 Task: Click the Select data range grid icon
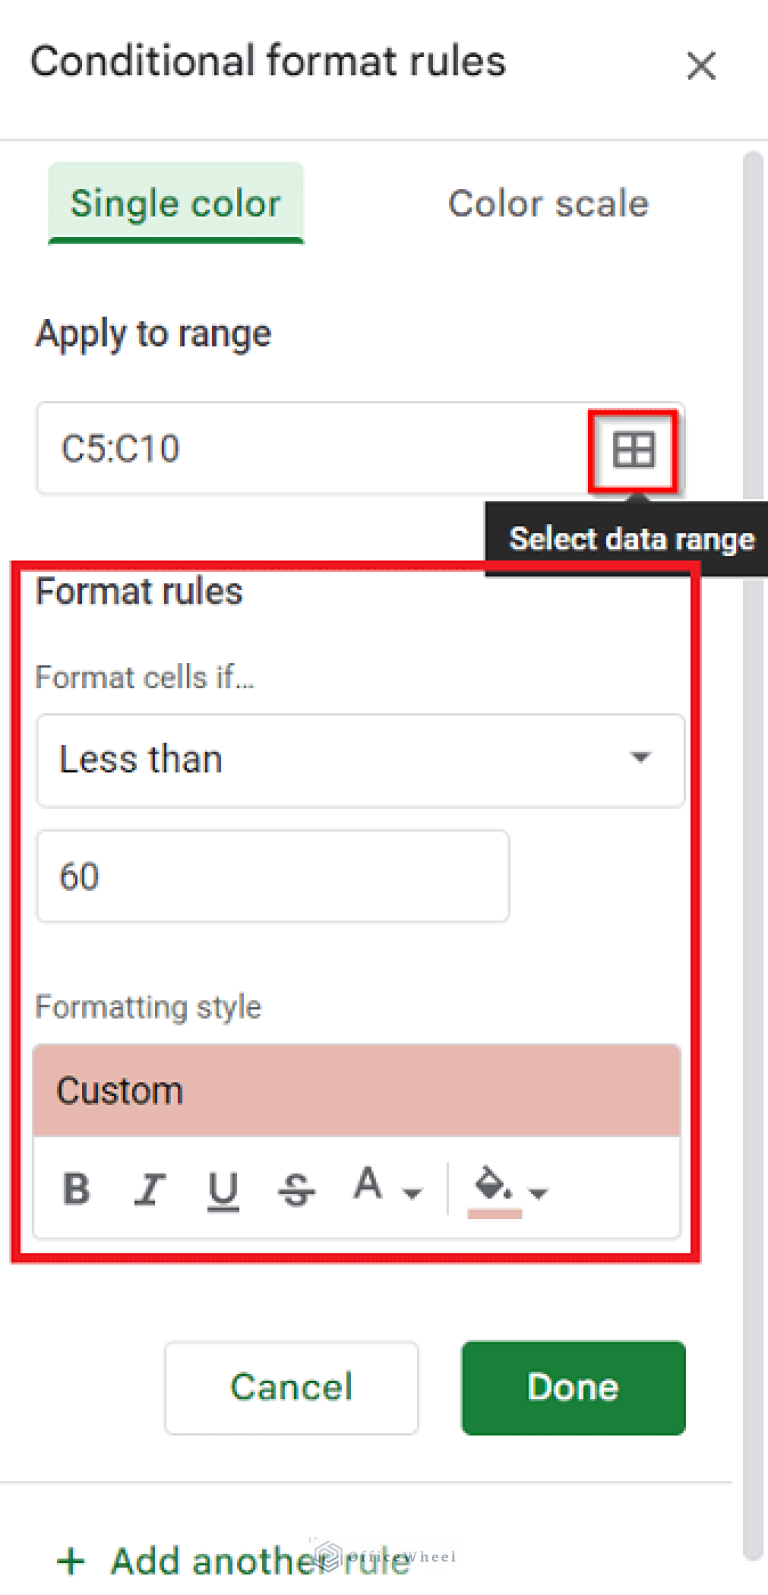point(633,448)
